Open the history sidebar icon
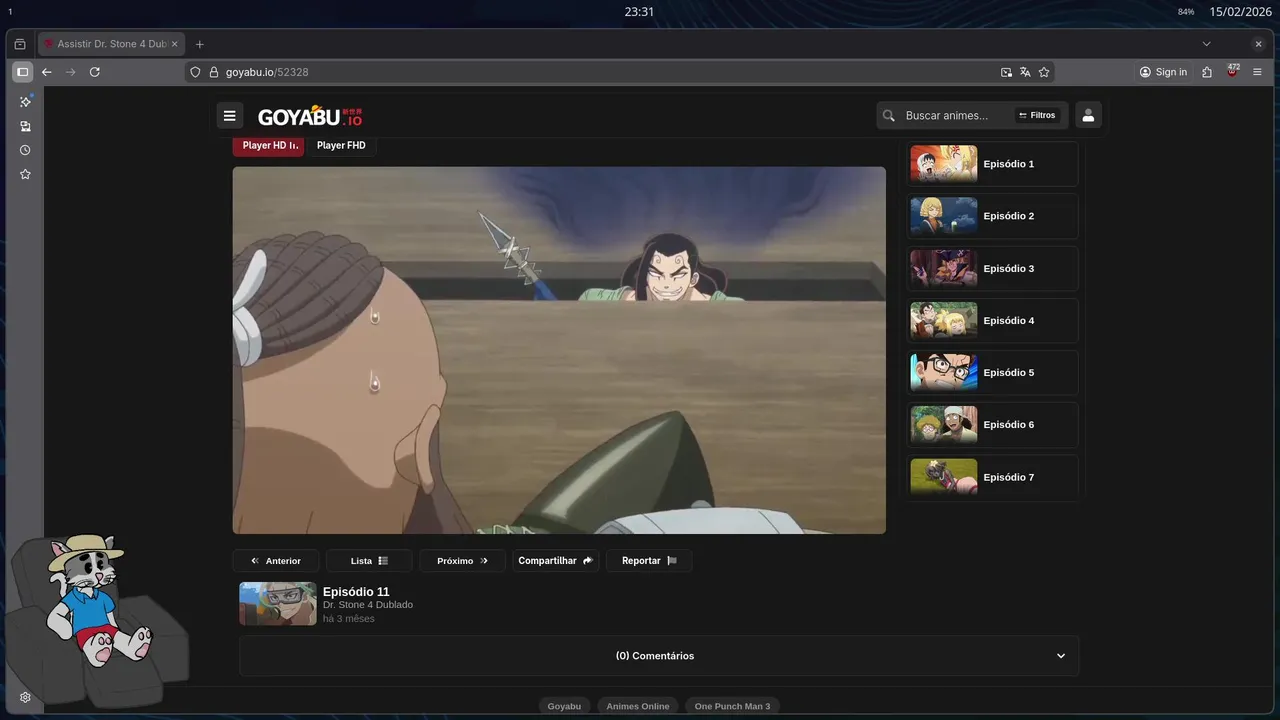 pyautogui.click(x=25, y=150)
